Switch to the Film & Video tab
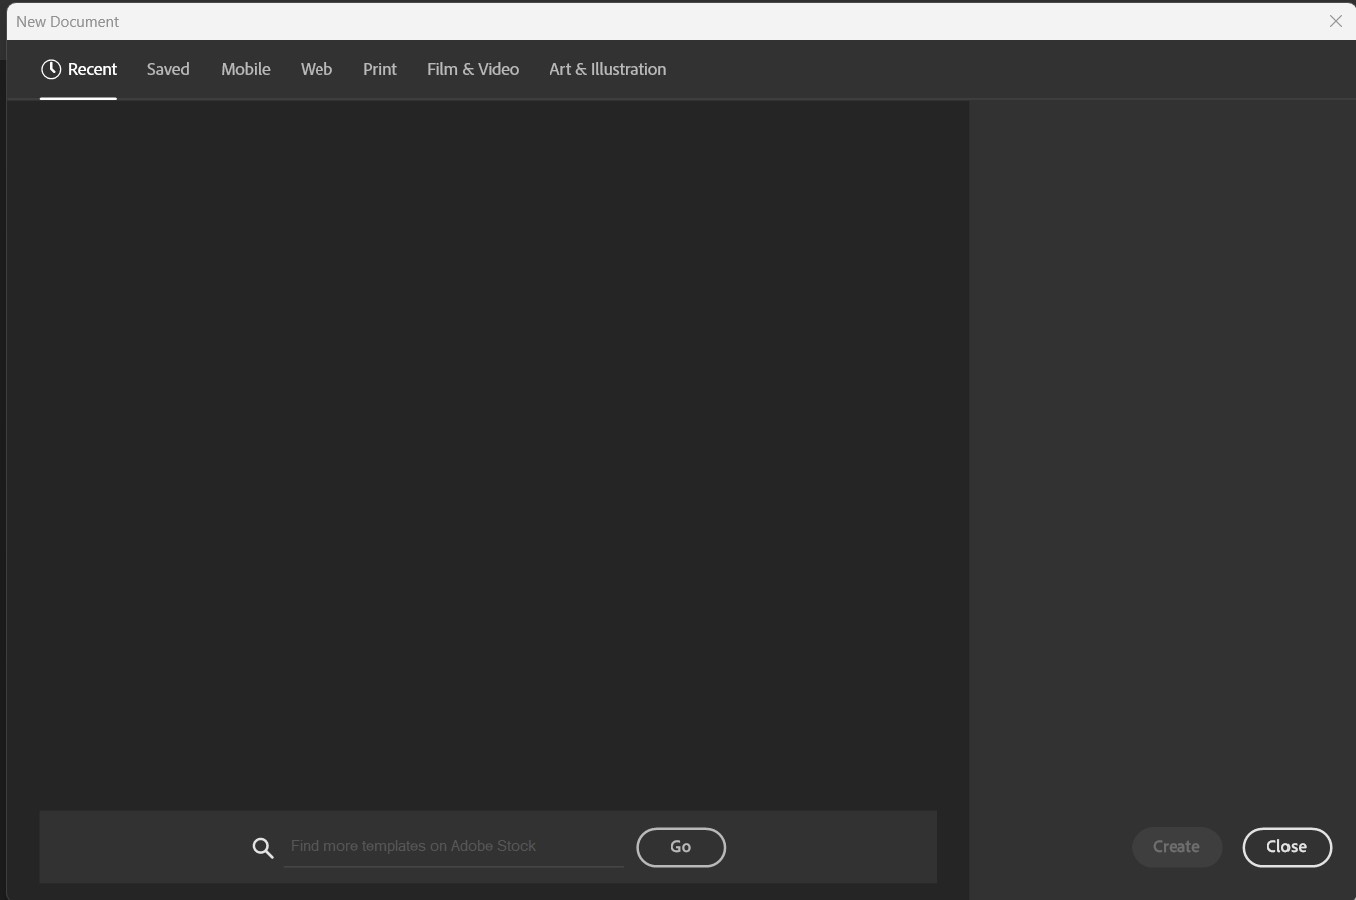The height and width of the screenshot is (900, 1356). (472, 69)
